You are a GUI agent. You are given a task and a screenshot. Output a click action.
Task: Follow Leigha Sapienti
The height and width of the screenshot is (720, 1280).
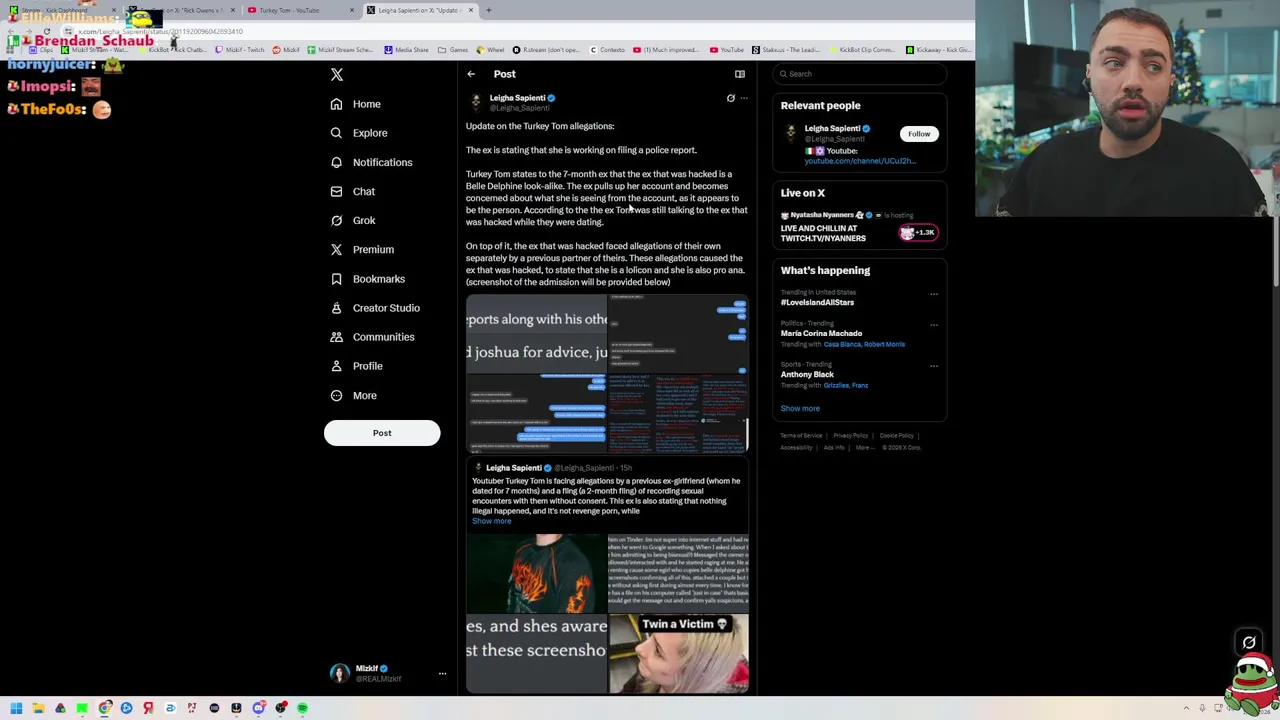919,134
